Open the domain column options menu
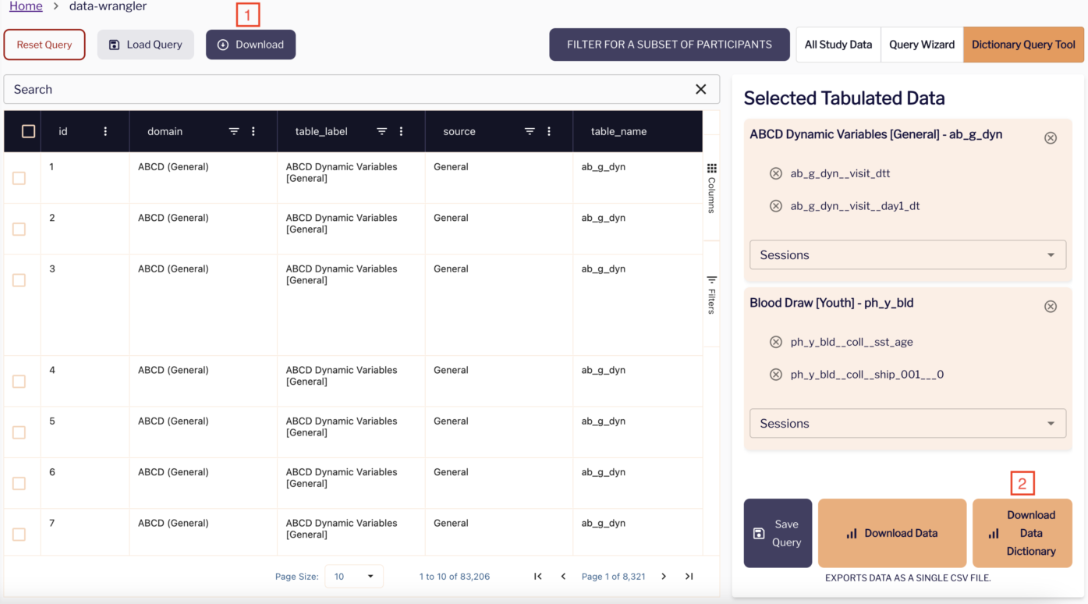This screenshot has height=604, width=1088. (x=253, y=131)
